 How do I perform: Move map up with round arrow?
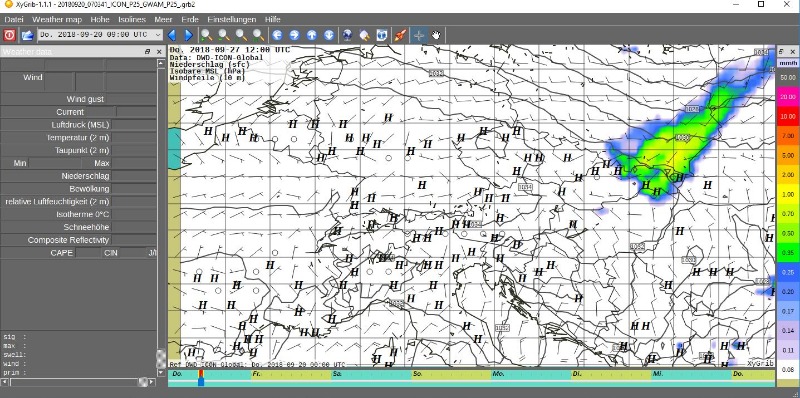click(x=312, y=35)
